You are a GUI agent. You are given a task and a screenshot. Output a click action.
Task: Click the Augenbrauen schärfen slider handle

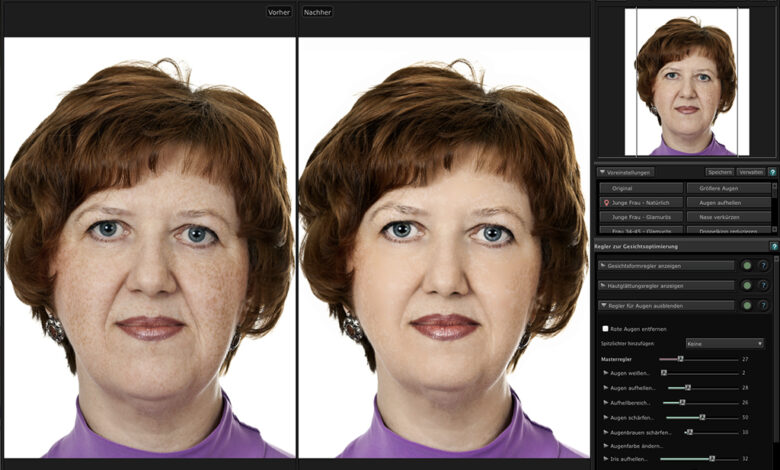689,432
